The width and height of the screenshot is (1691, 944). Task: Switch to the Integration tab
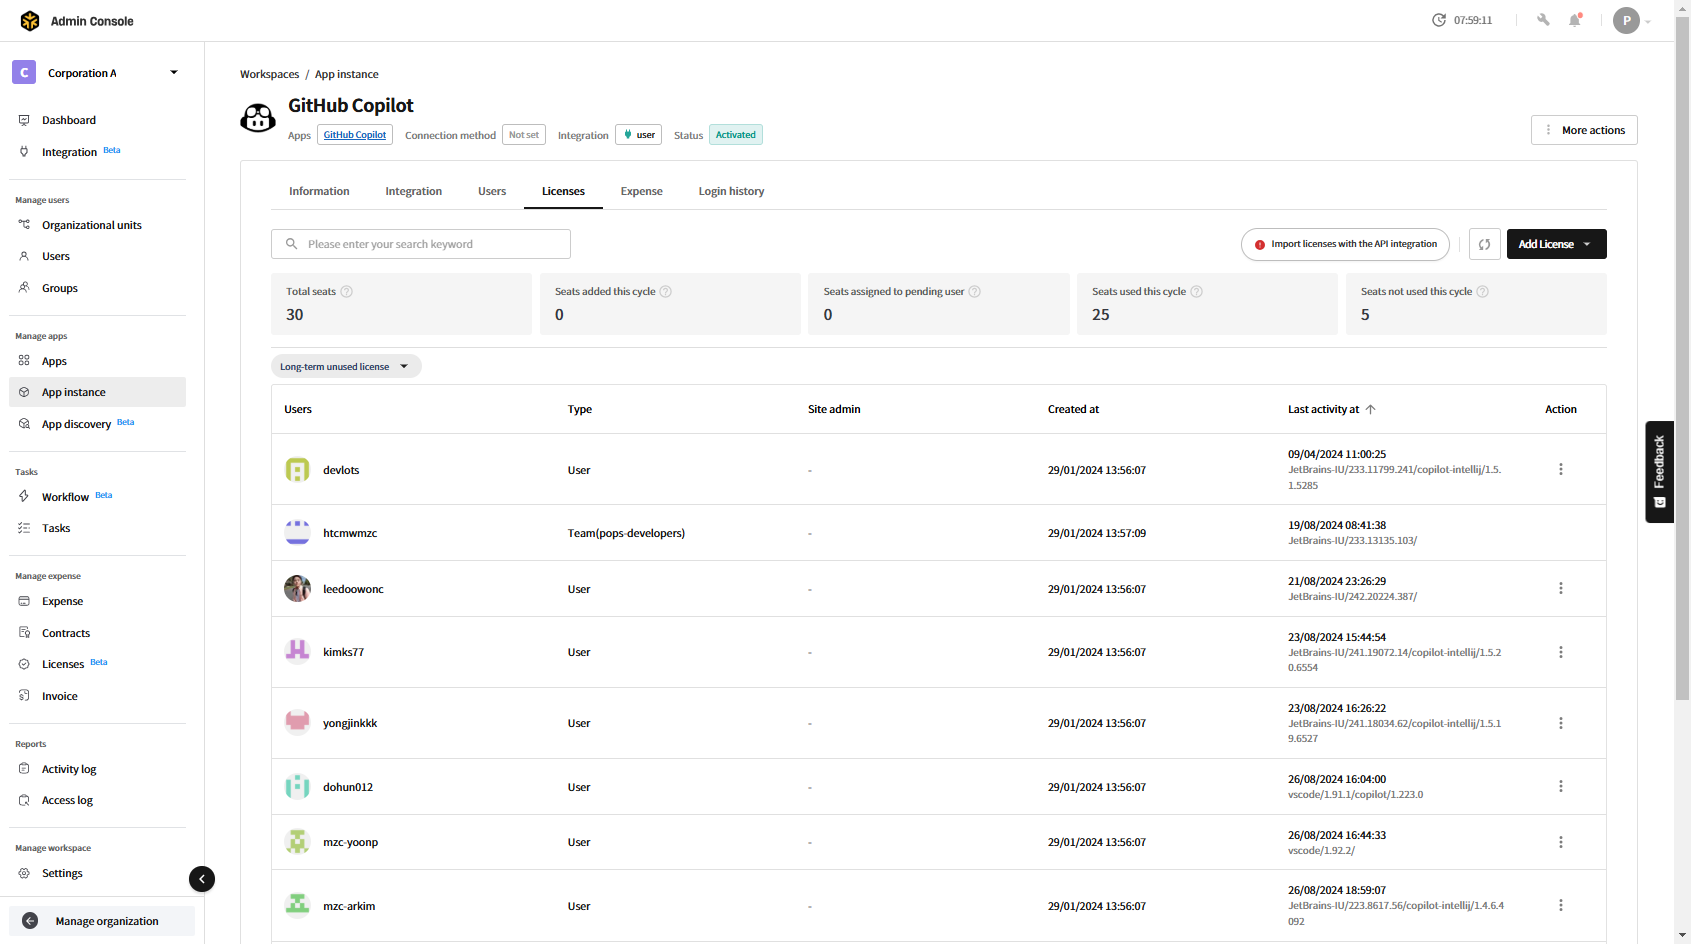[x=413, y=191]
